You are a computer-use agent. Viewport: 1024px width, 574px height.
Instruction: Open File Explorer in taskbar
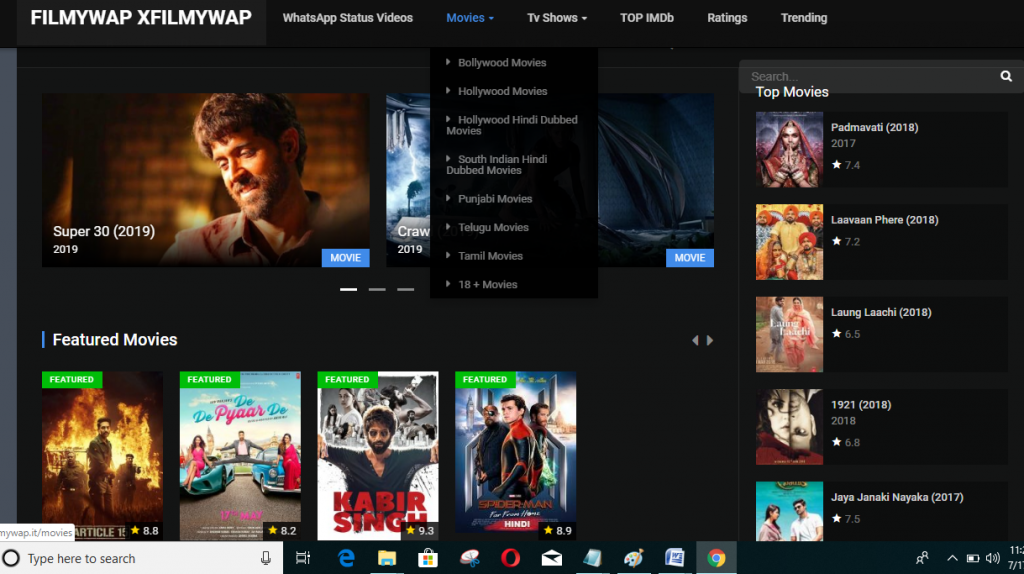387,558
